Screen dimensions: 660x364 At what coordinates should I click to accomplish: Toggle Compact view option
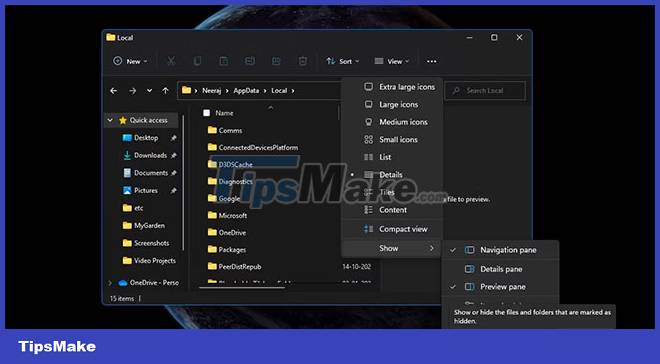tap(392, 229)
